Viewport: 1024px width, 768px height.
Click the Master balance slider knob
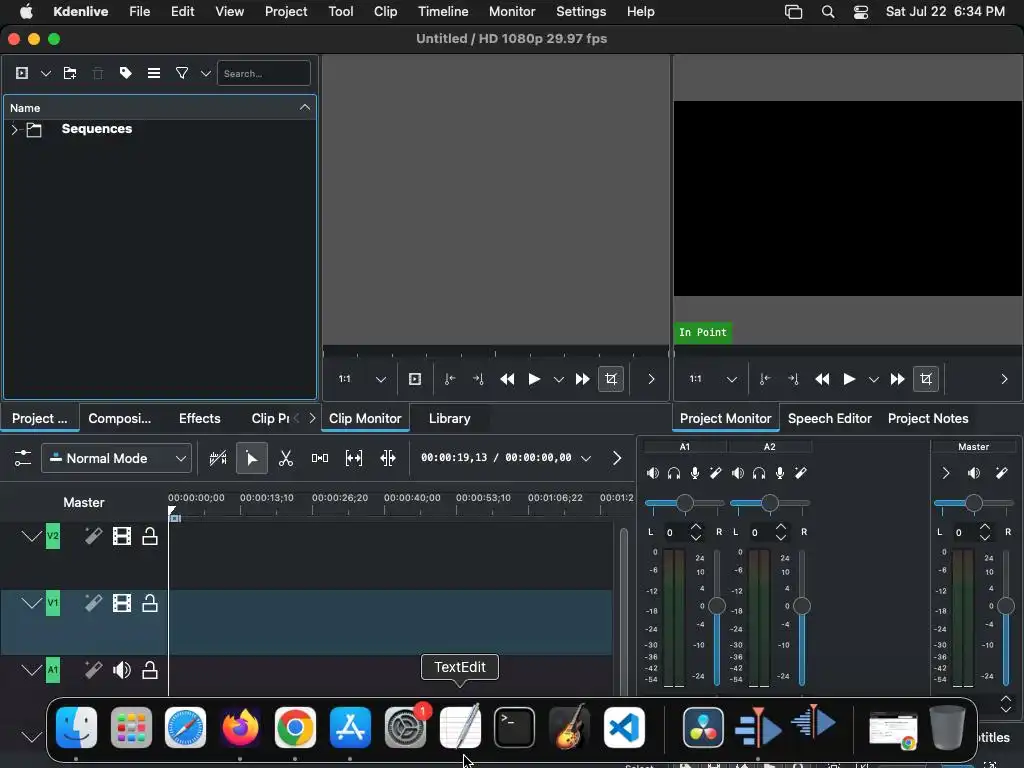pos(974,503)
